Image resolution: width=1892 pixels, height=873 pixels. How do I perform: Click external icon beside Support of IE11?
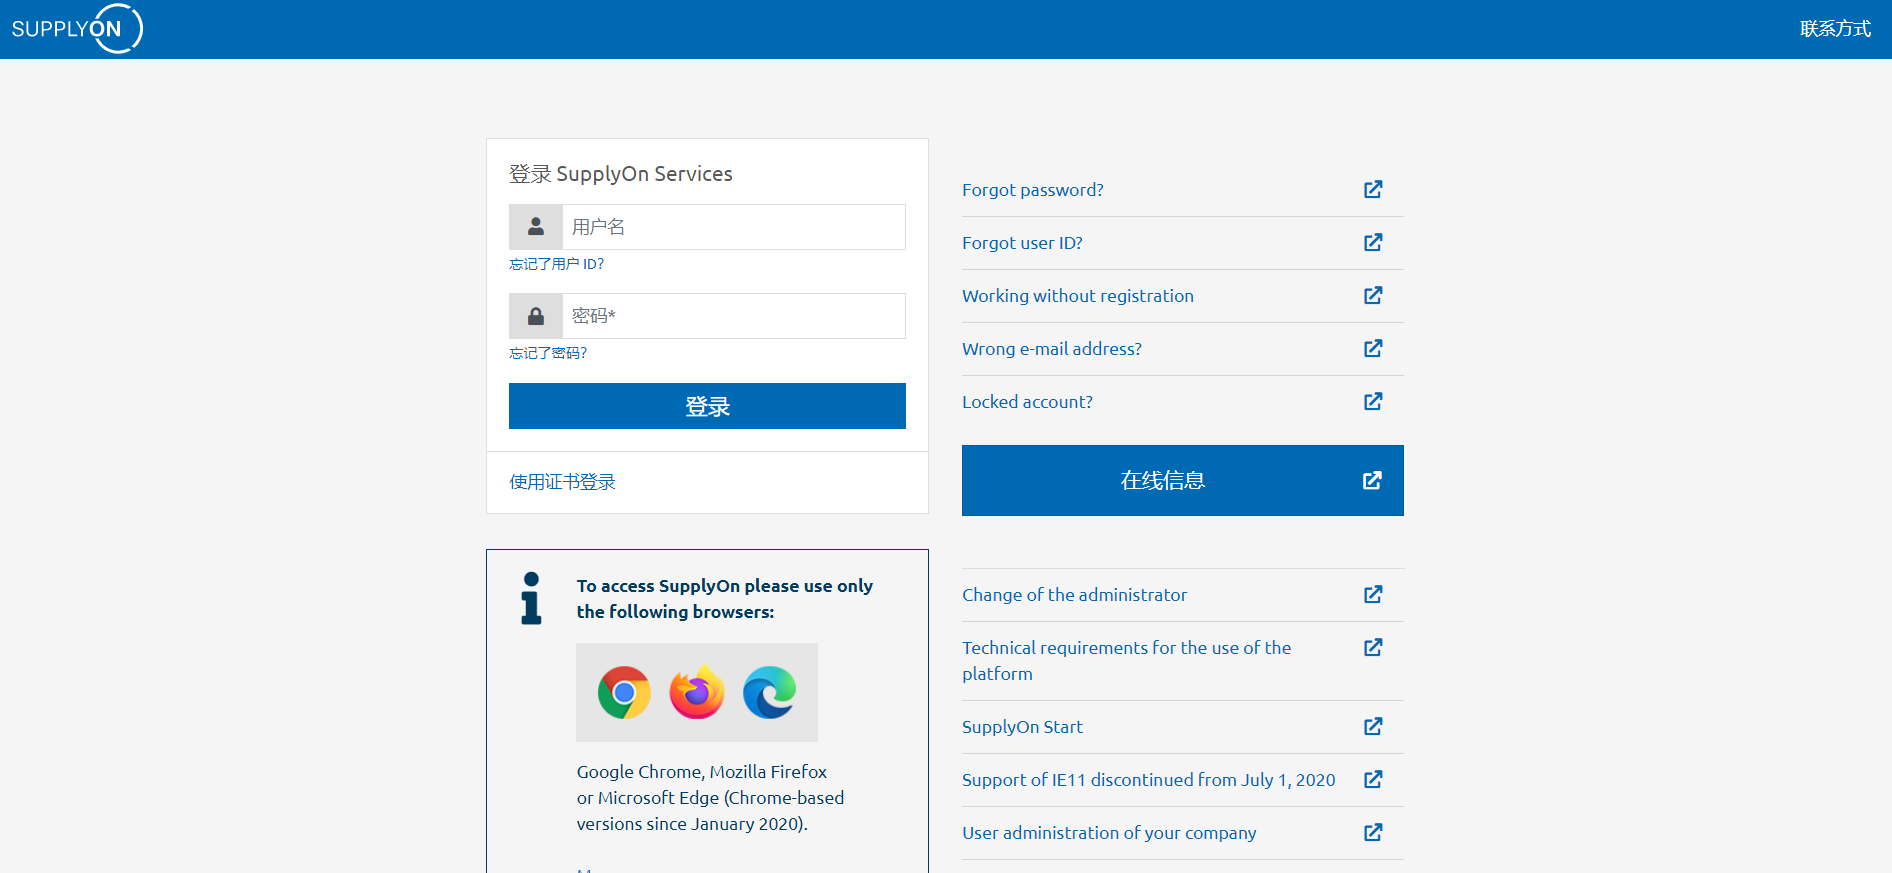(x=1373, y=779)
